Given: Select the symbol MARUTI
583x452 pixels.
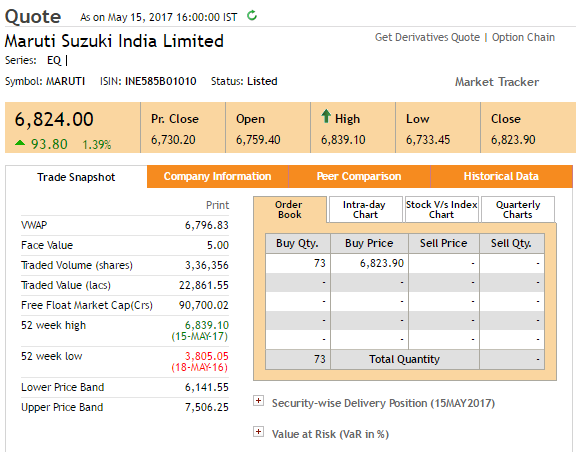Looking at the screenshot, I should 65,81.
